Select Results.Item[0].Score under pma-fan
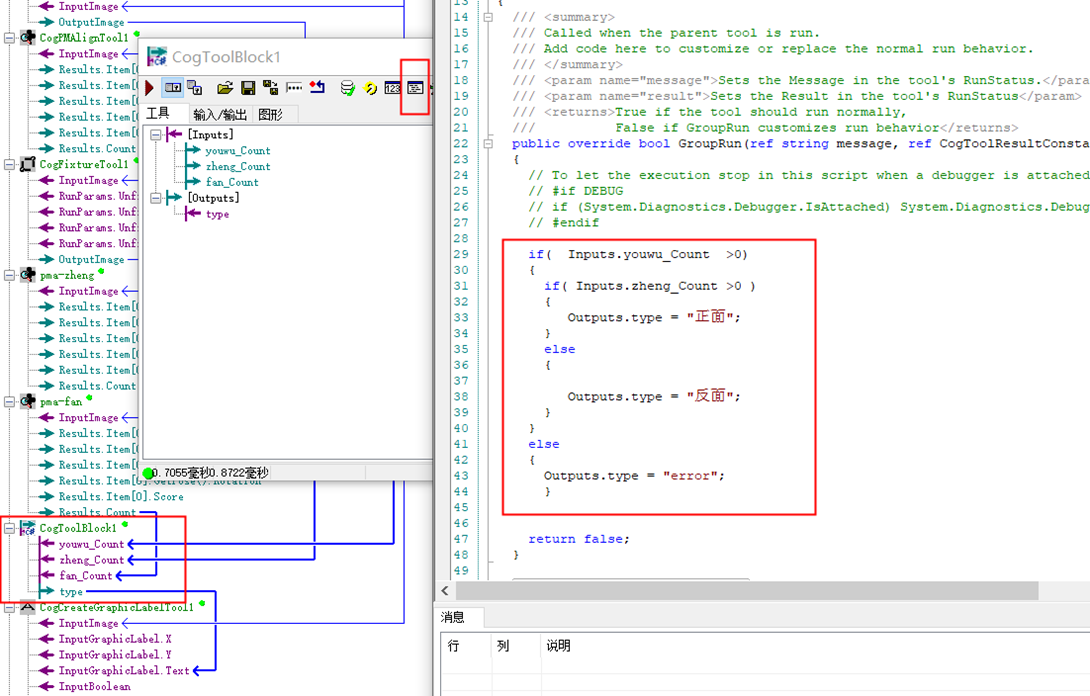This screenshot has width=1090, height=696. (x=121, y=497)
